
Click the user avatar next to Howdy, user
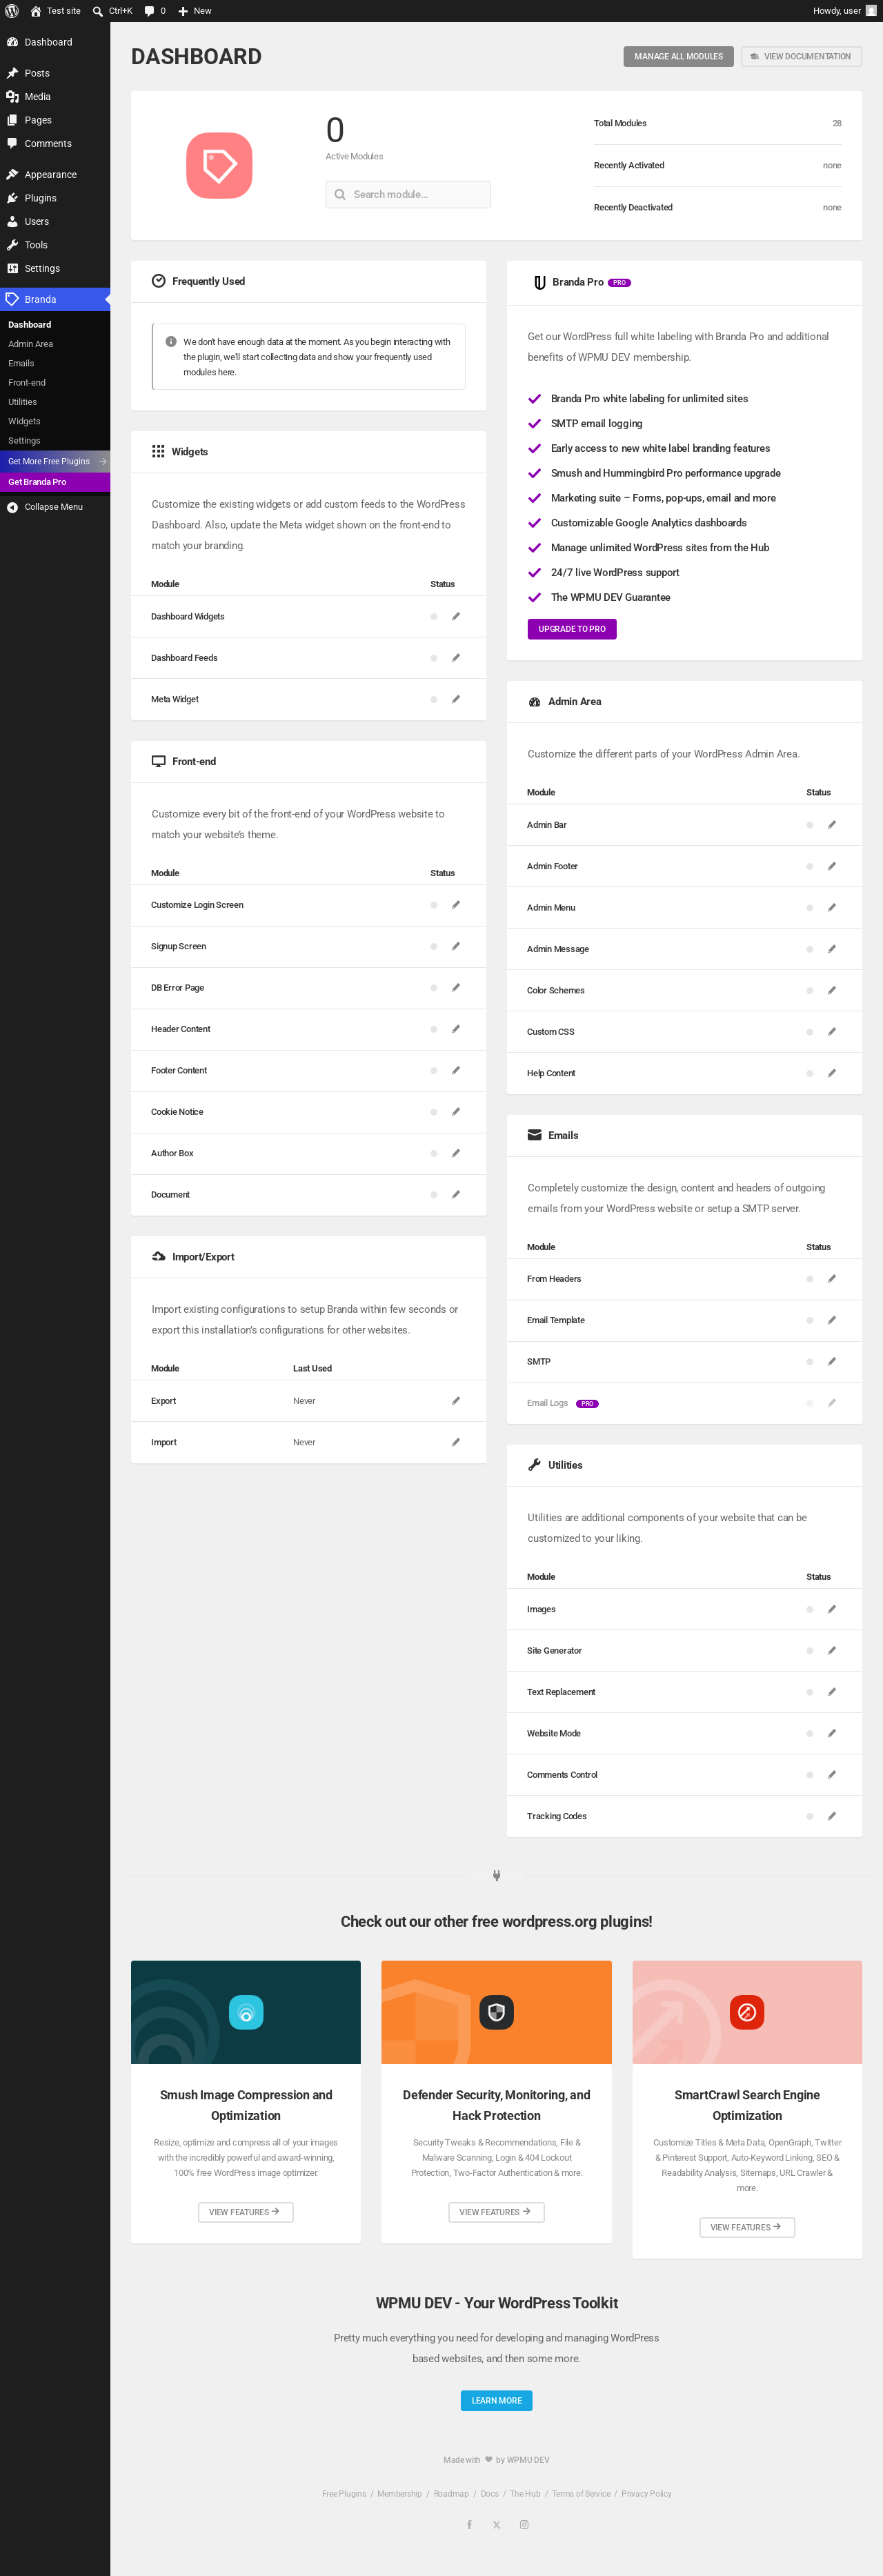[x=871, y=11]
